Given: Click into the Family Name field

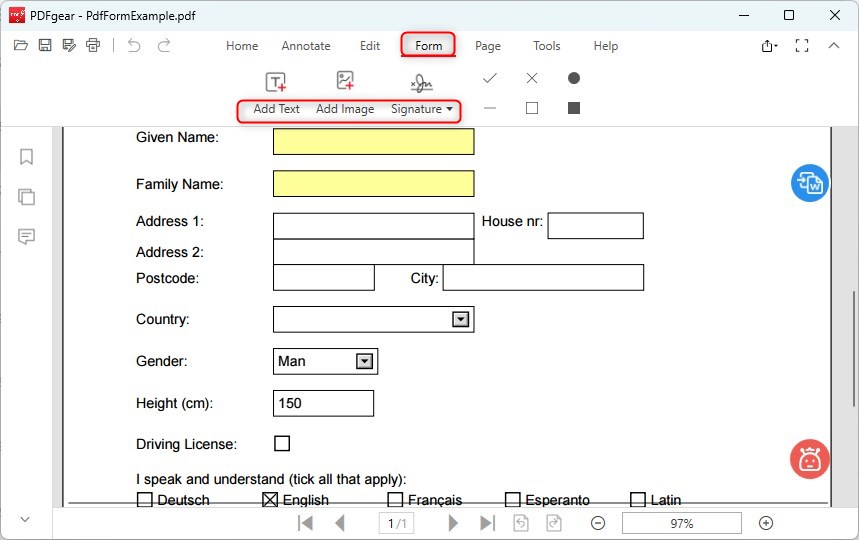Looking at the screenshot, I should (x=374, y=183).
